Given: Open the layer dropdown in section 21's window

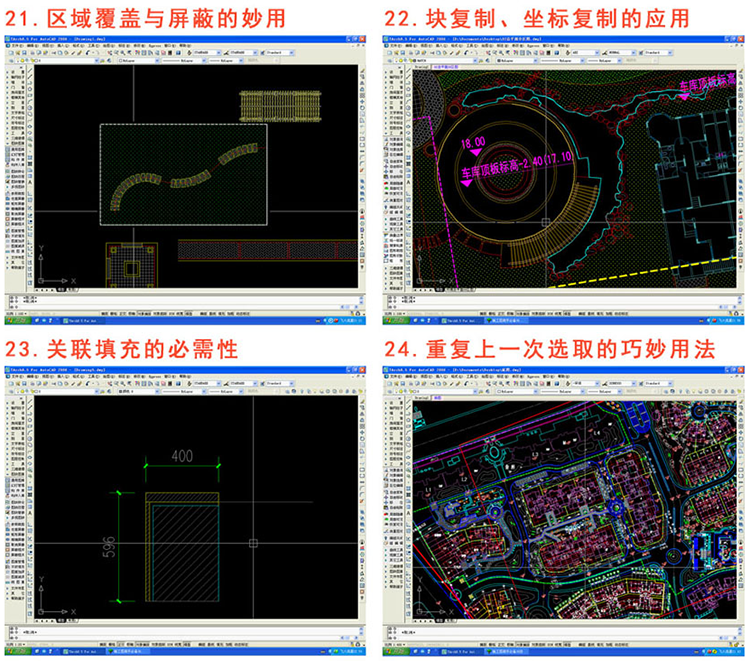Looking at the screenshot, I should point(60,59).
